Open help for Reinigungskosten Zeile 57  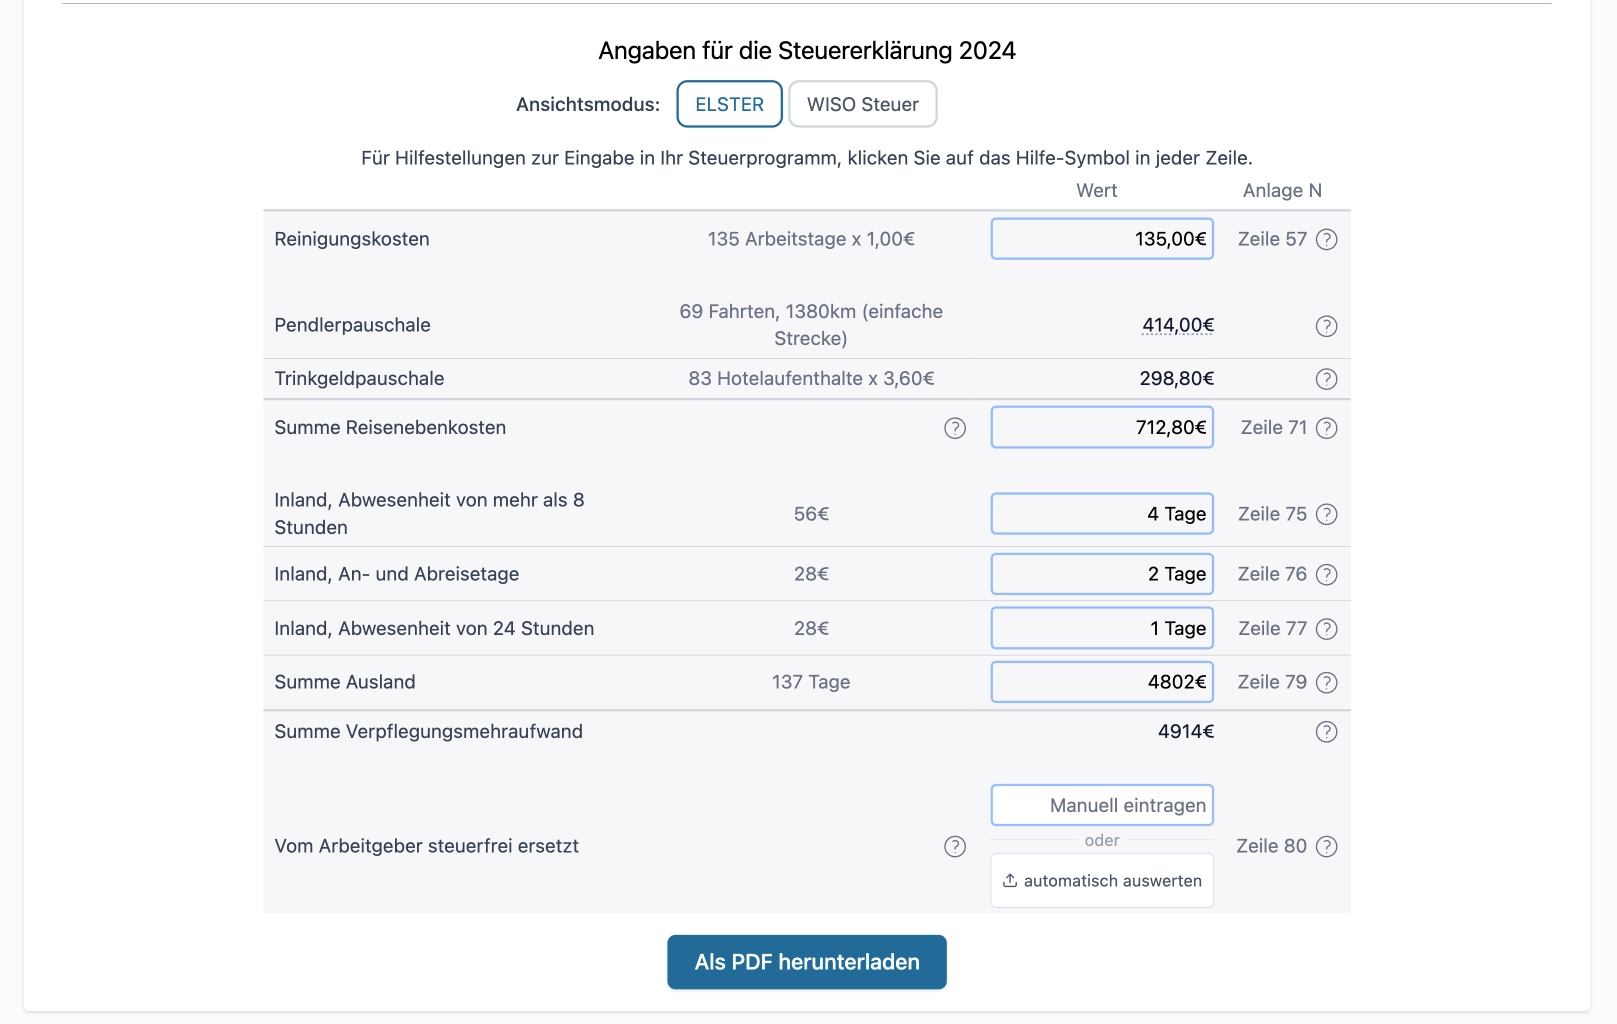point(1327,239)
